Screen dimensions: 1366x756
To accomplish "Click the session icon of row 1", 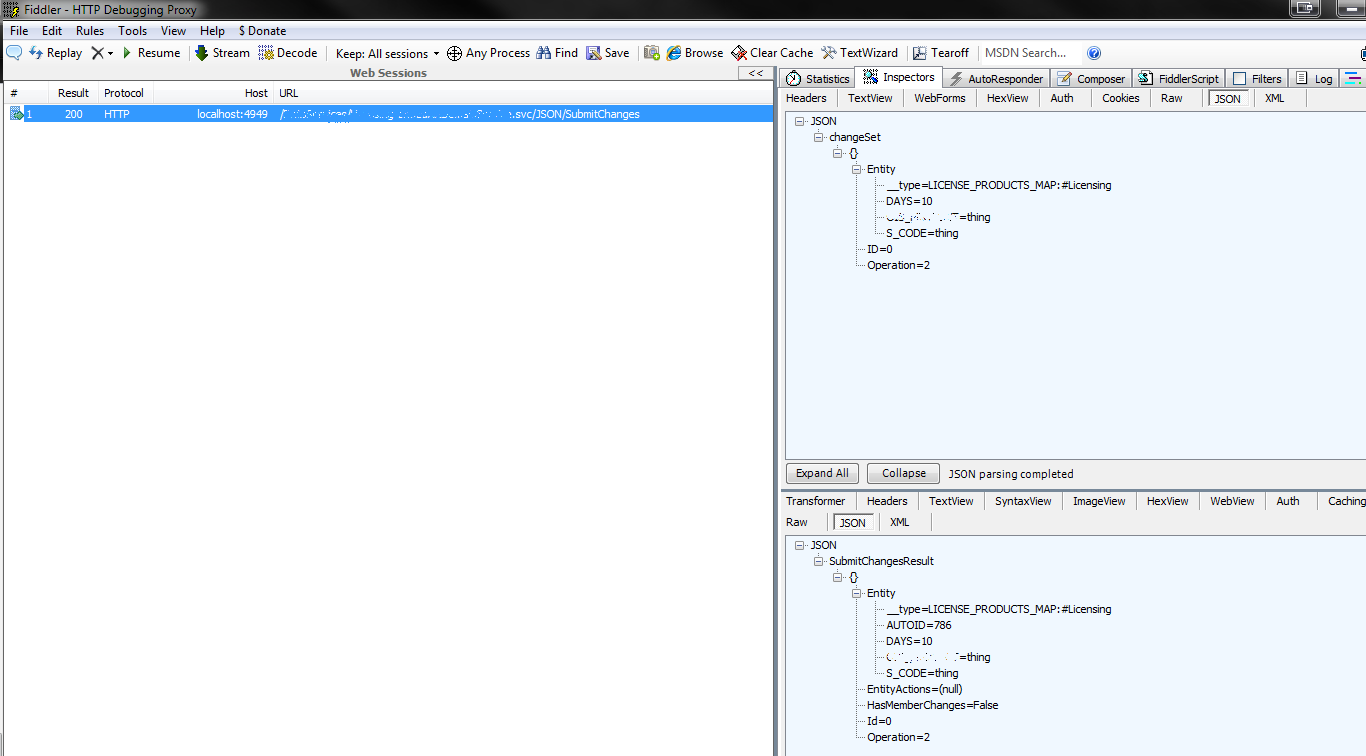I will (x=16, y=114).
